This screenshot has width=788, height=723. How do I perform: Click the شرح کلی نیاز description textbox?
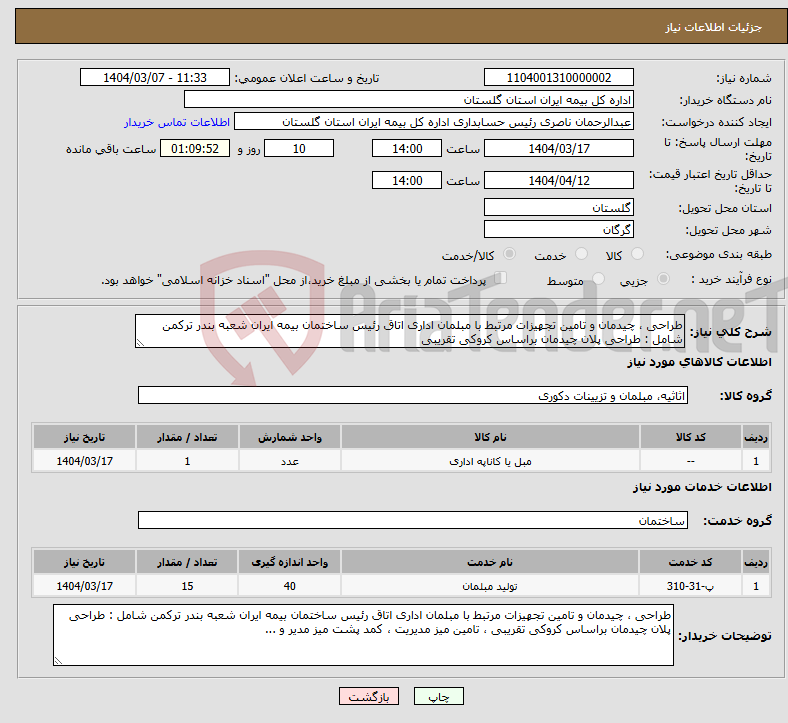410,332
